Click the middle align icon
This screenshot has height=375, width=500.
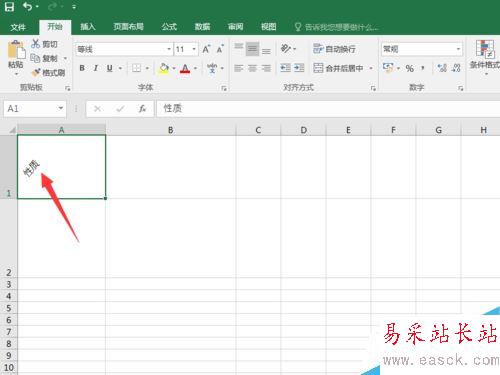click(252, 49)
